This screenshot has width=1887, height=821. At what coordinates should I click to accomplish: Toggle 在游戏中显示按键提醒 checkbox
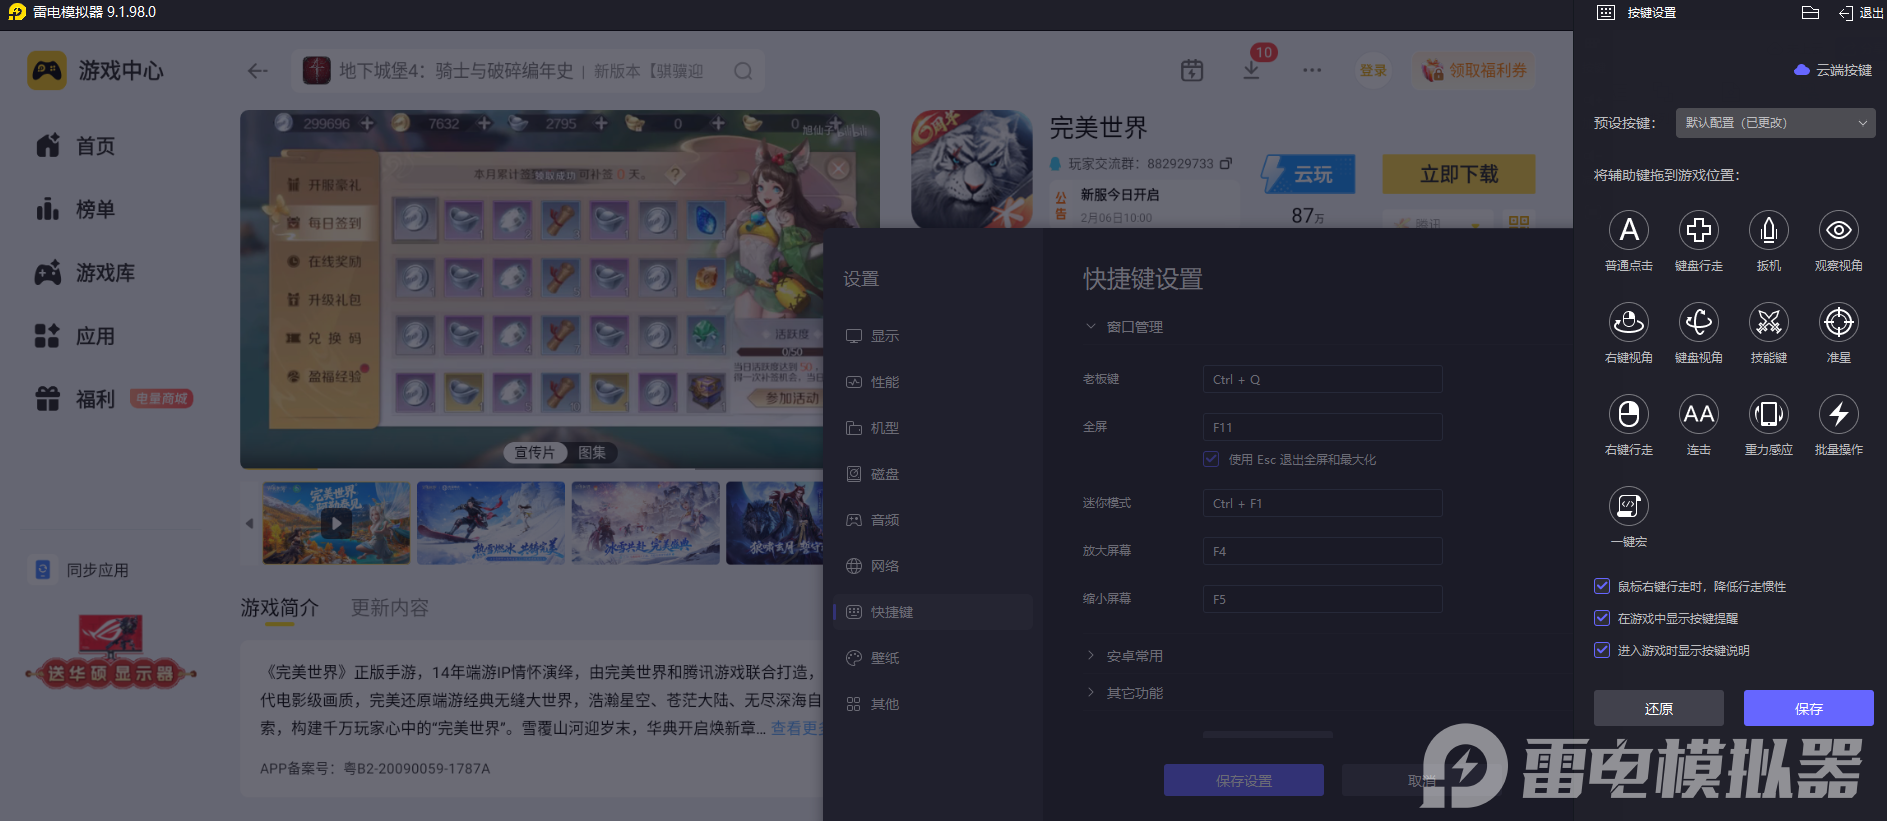tap(1602, 618)
